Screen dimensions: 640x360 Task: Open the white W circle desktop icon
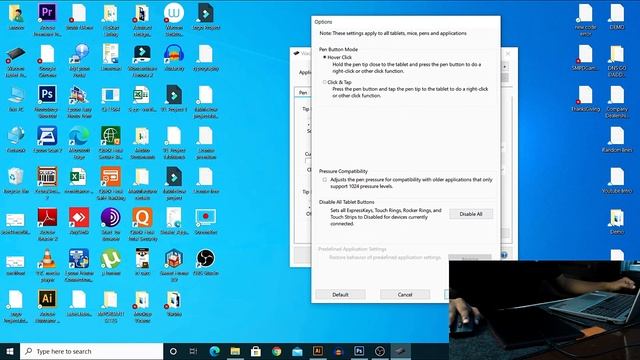(174, 19)
